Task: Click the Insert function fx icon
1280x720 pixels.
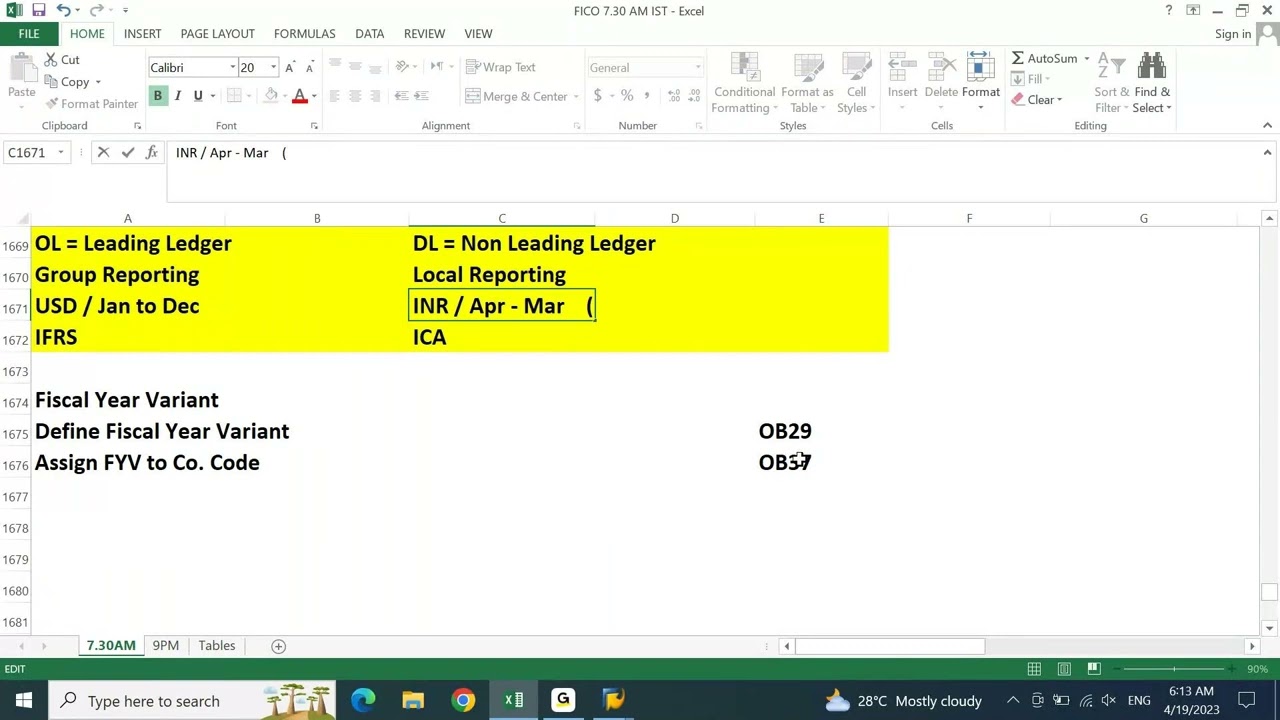Action: (x=151, y=152)
